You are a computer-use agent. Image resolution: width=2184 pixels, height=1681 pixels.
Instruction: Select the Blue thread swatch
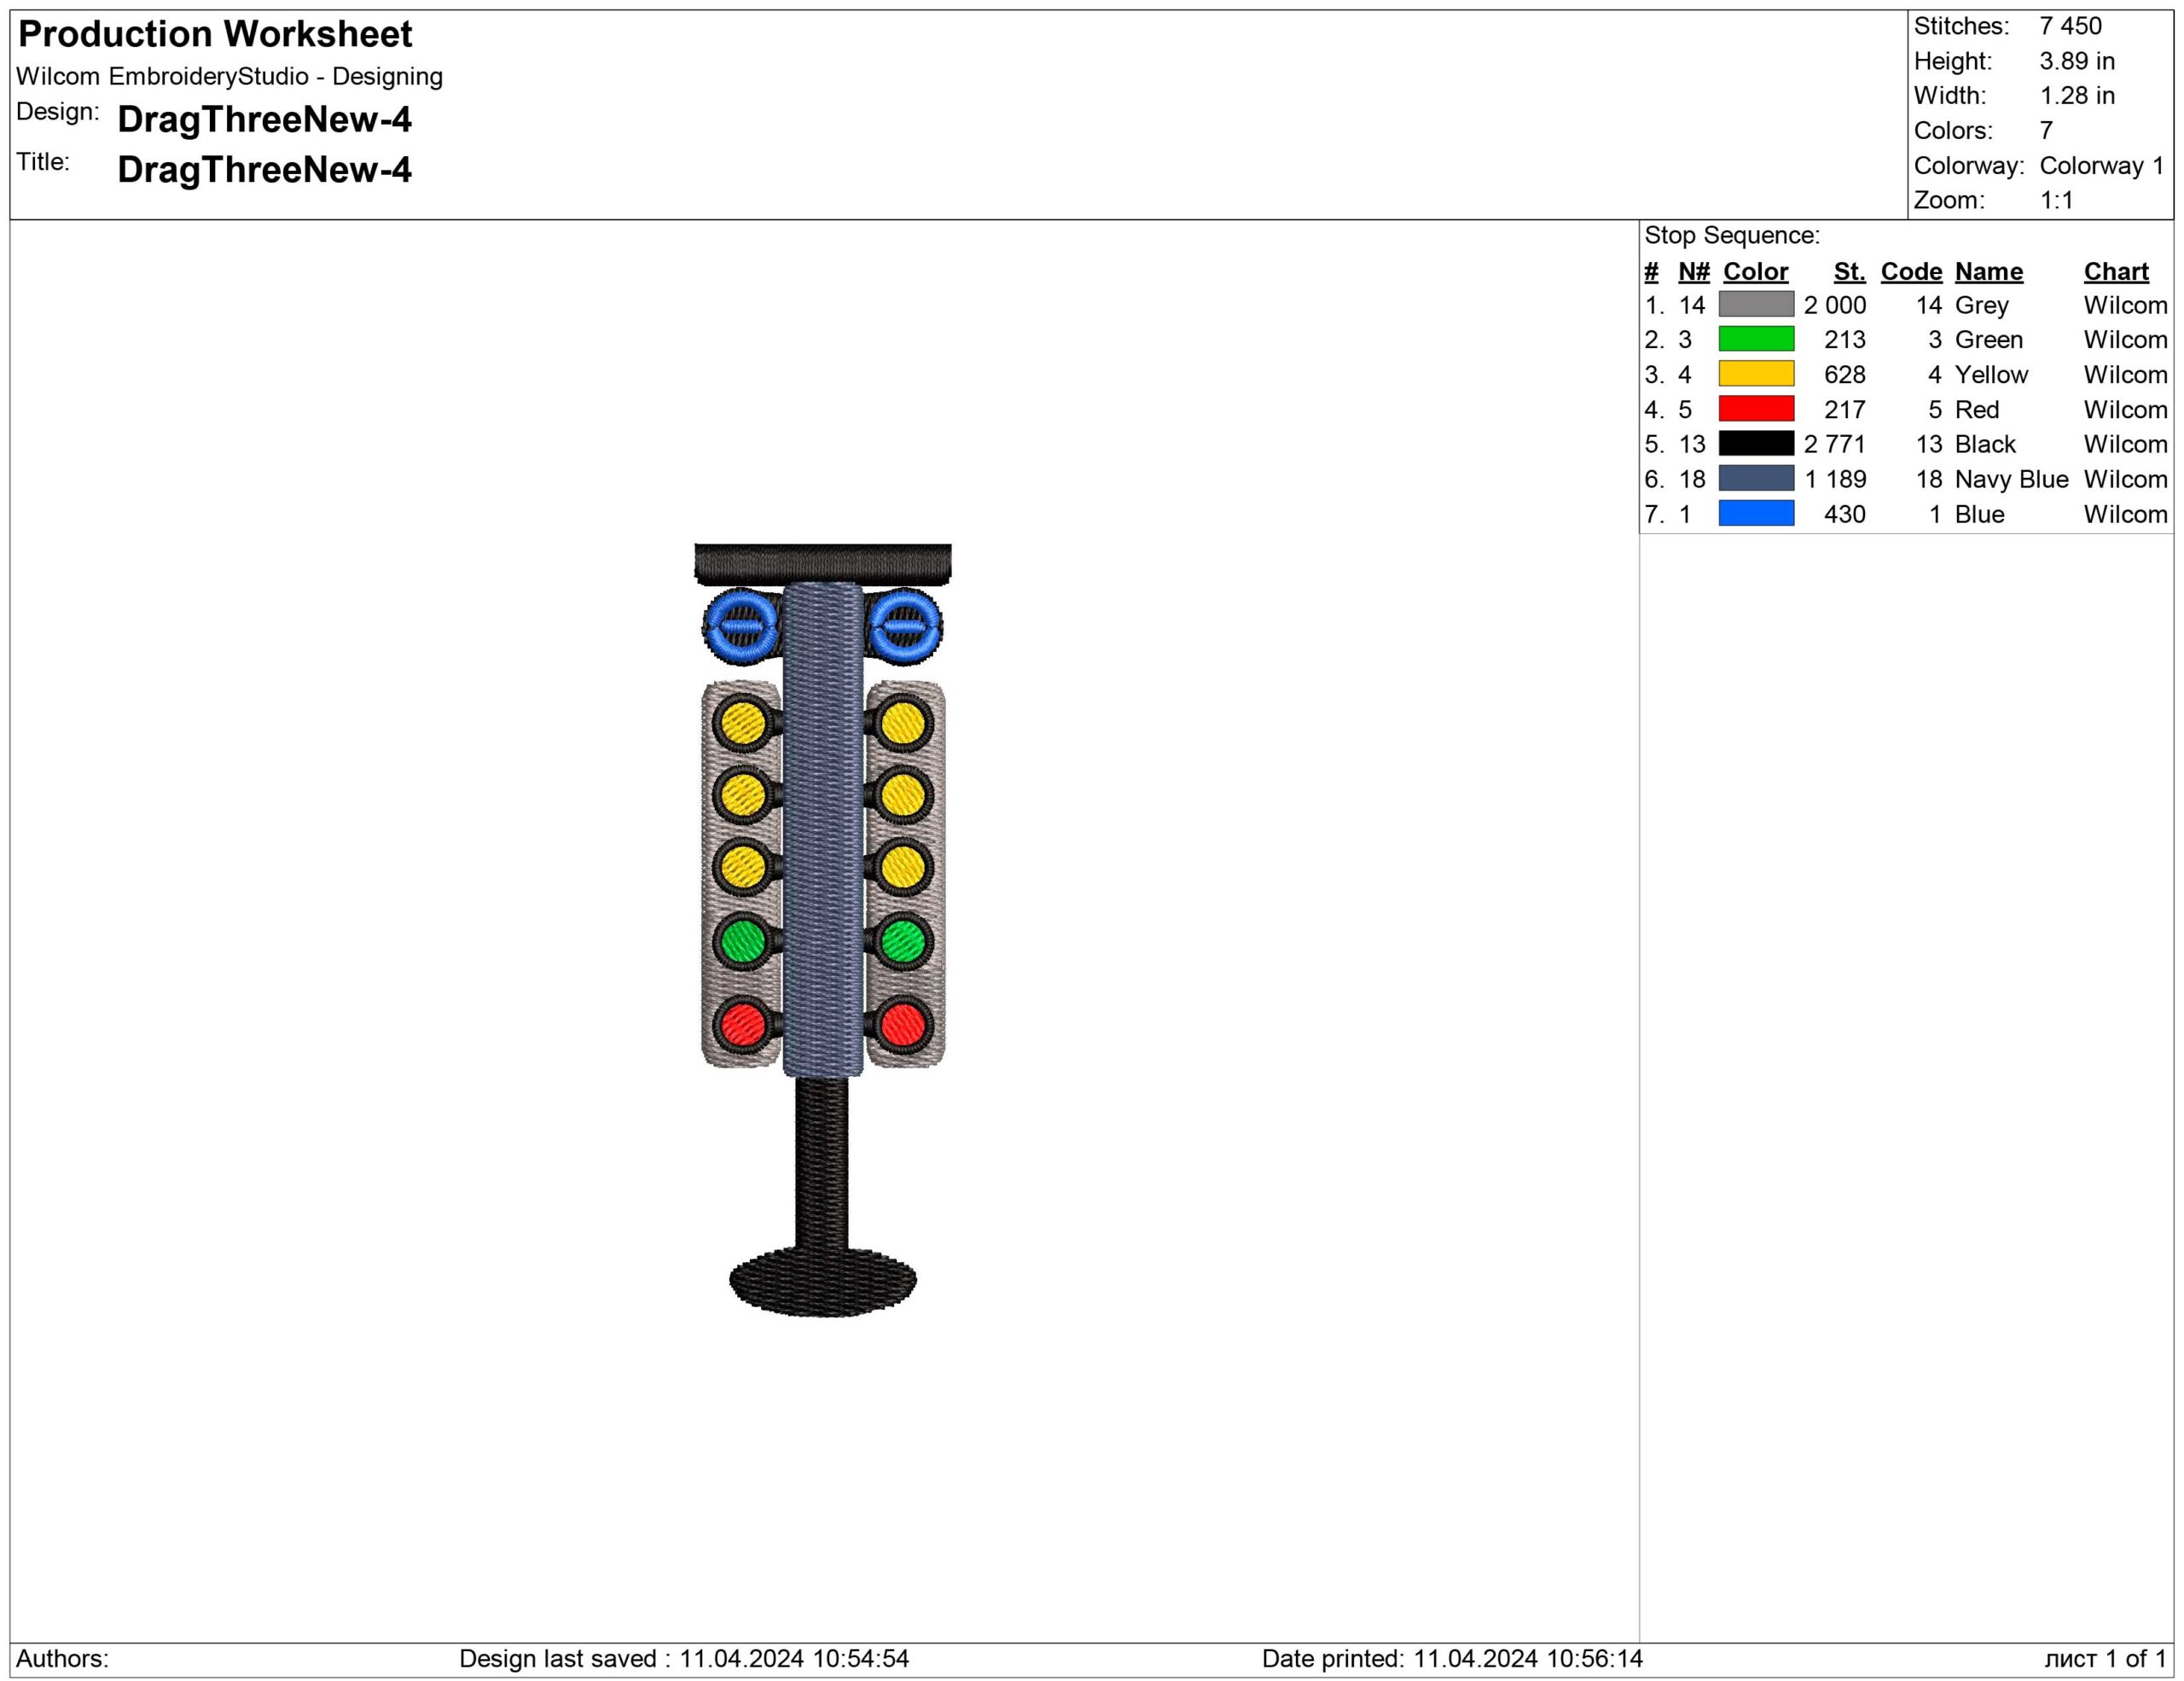coord(1755,514)
